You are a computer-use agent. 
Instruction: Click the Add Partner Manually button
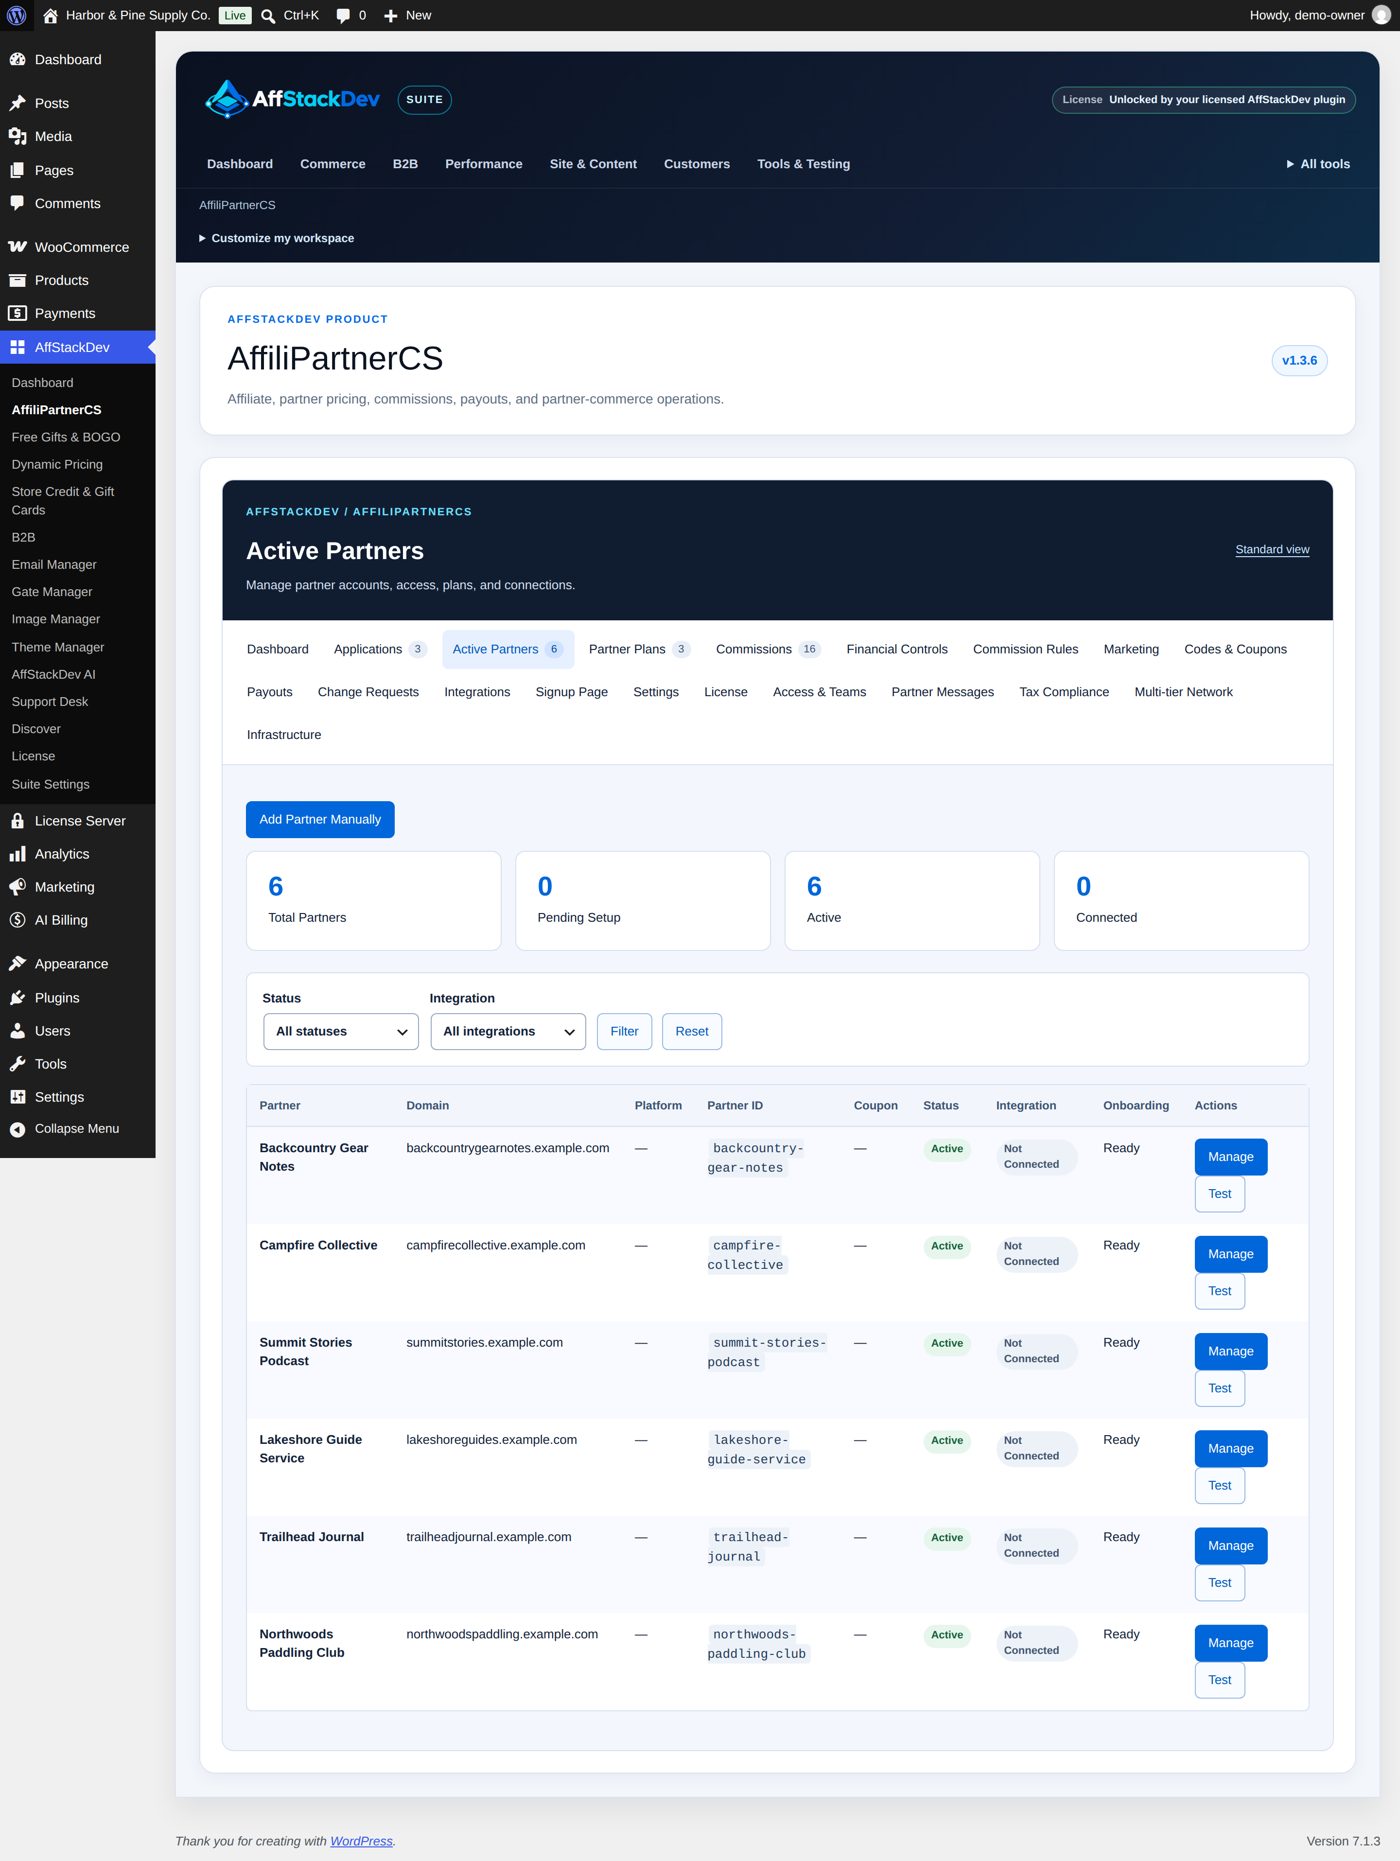[320, 820]
